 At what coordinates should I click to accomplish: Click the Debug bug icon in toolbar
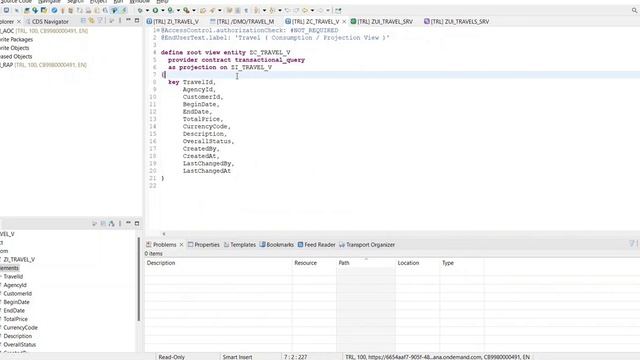[x=140, y=10]
